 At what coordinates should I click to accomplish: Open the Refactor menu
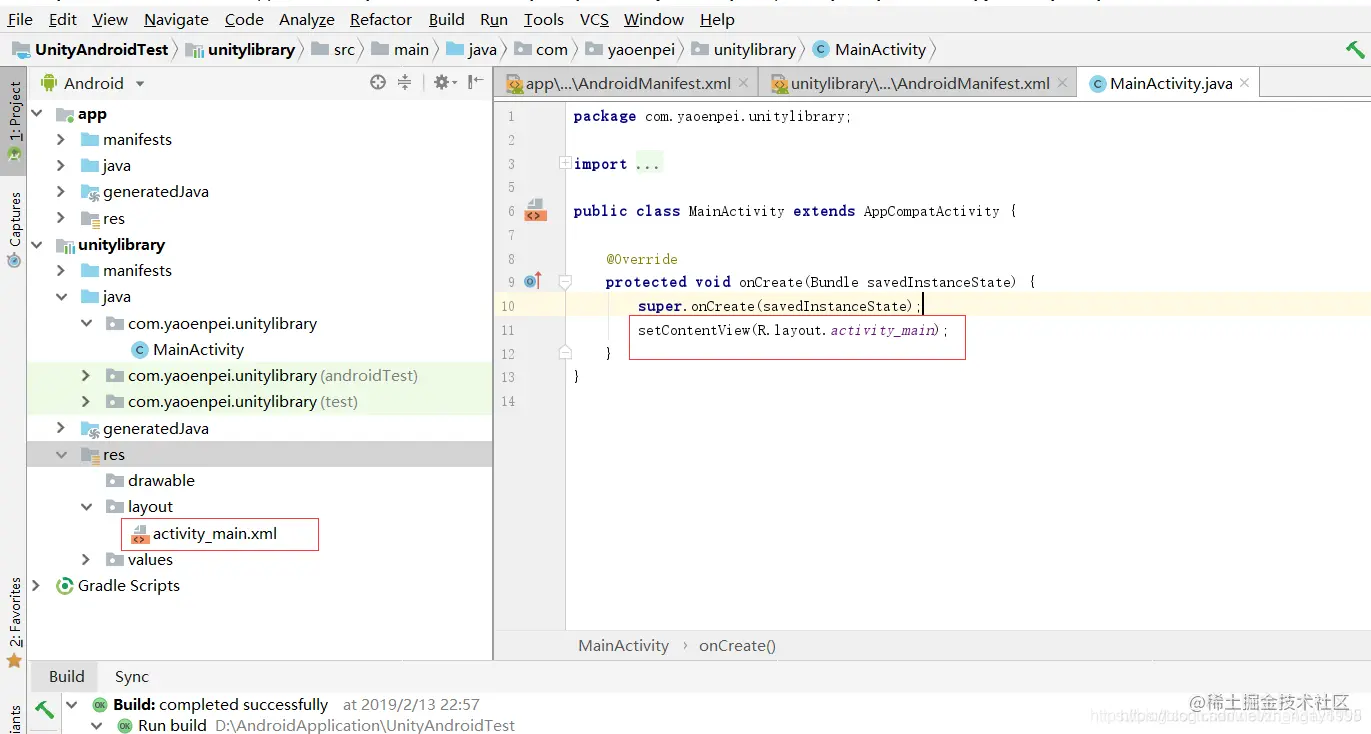(x=381, y=19)
